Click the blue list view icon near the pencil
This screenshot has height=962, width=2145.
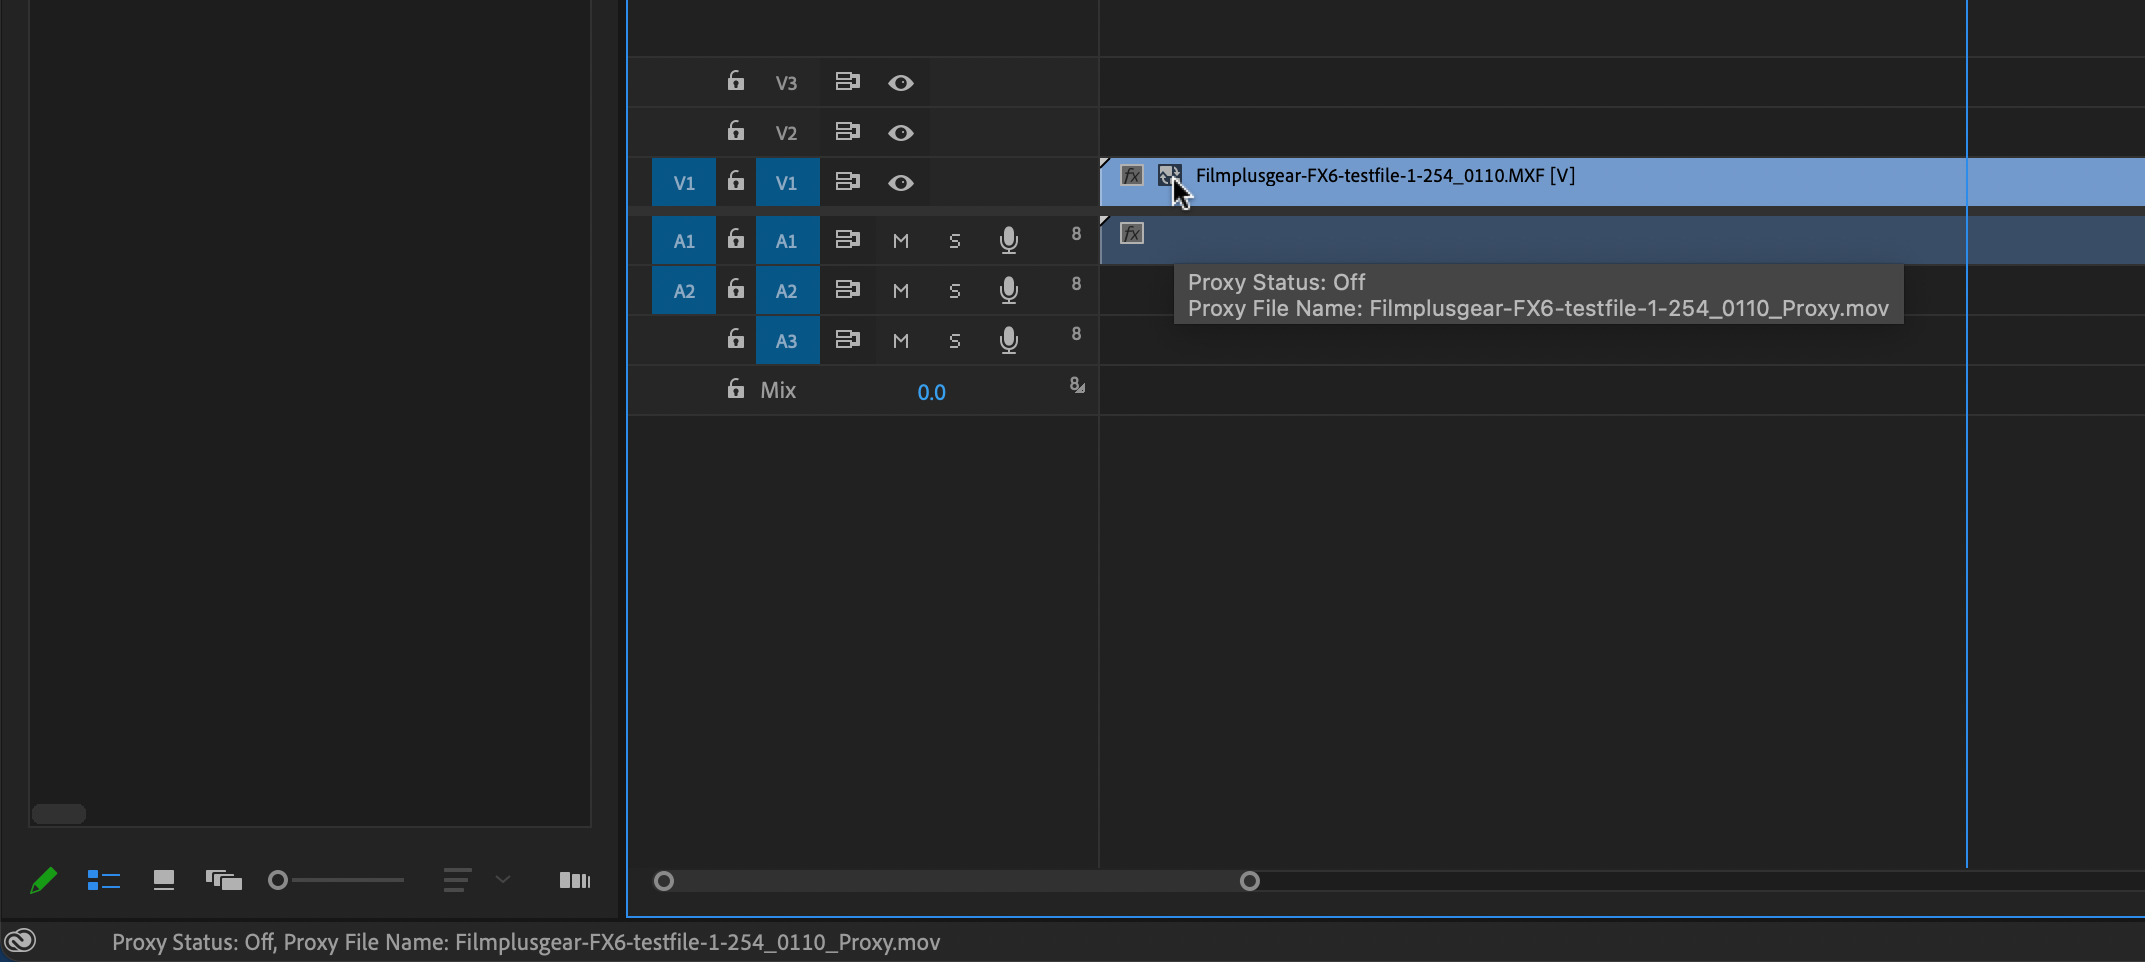click(x=103, y=880)
